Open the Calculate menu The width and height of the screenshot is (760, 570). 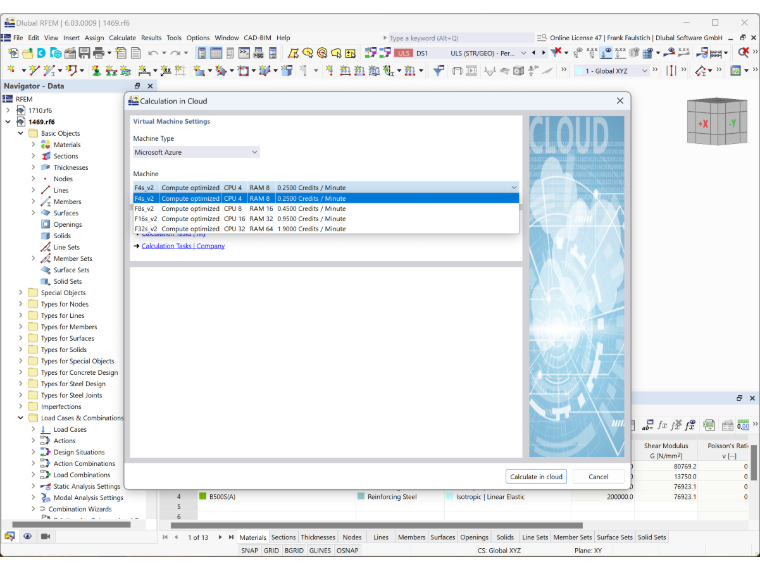coord(122,38)
